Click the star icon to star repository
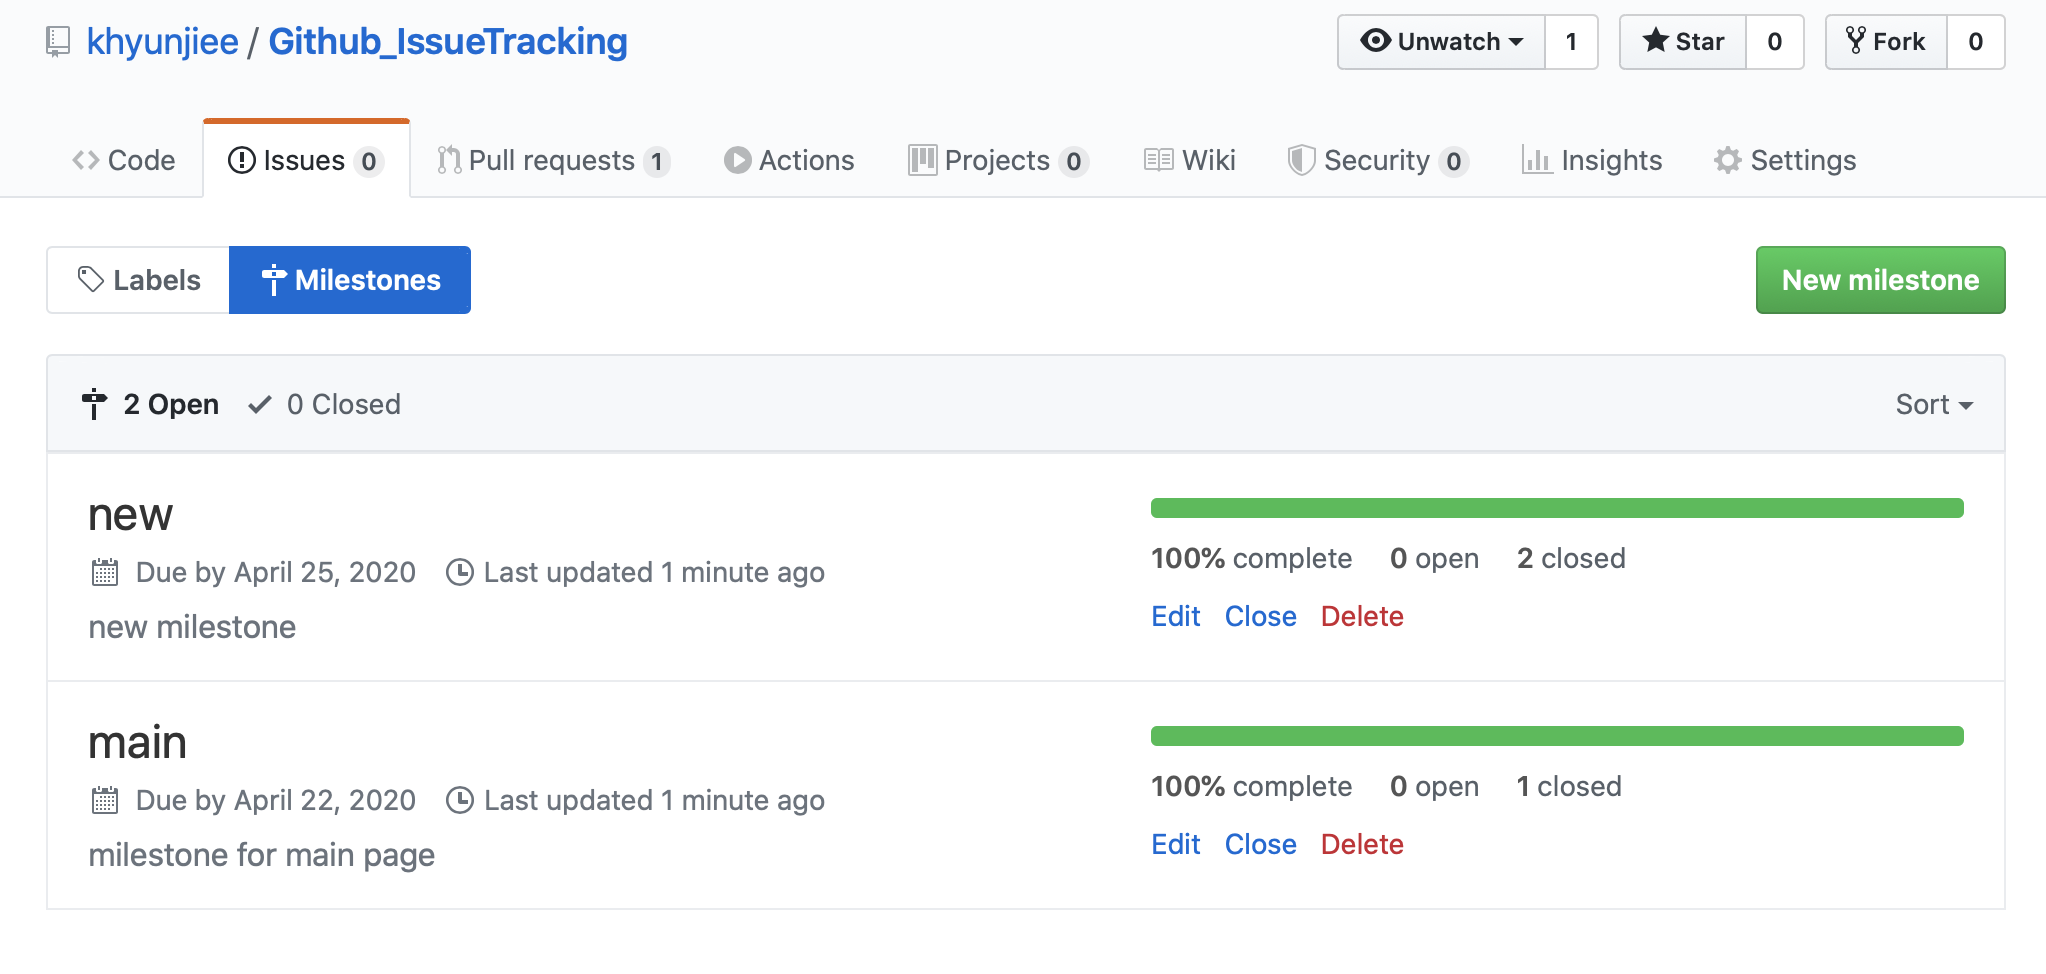Screen dimensions: 2046x974 pyautogui.click(x=1655, y=41)
